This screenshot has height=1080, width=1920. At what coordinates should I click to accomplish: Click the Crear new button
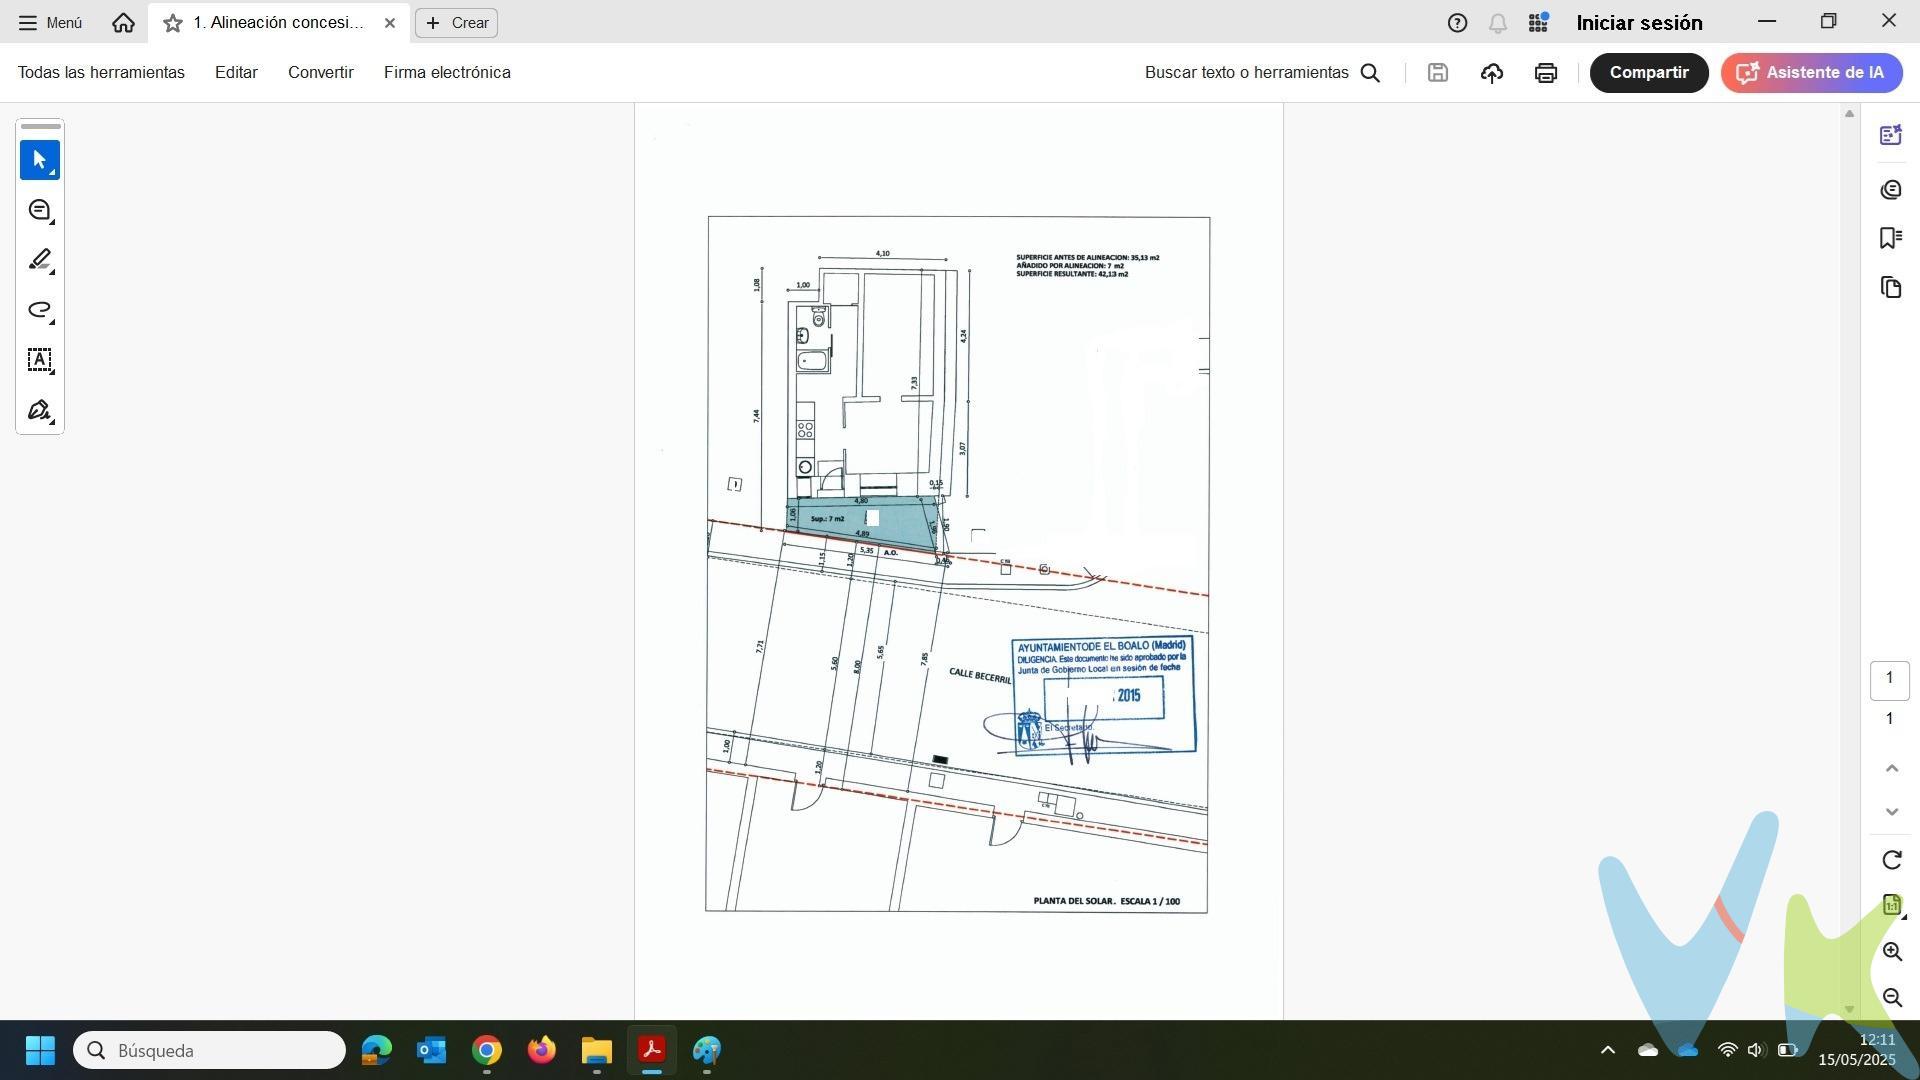[x=457, y=23]
